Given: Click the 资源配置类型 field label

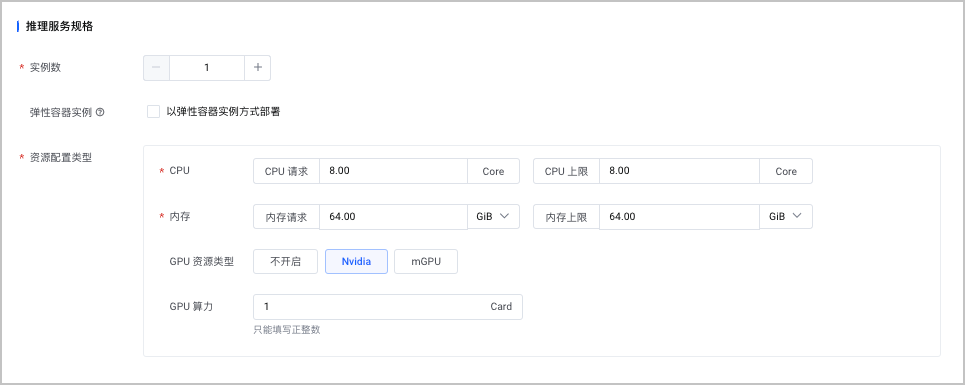Looking at the screenshot, I should 61,157.
